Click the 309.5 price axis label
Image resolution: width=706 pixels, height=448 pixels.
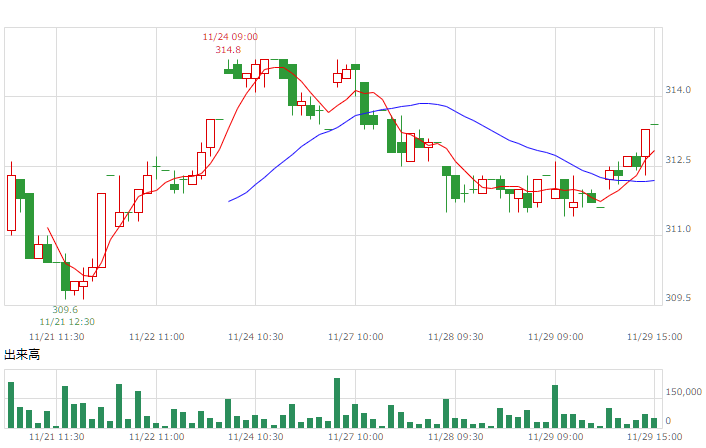click(x=678, y=298)
